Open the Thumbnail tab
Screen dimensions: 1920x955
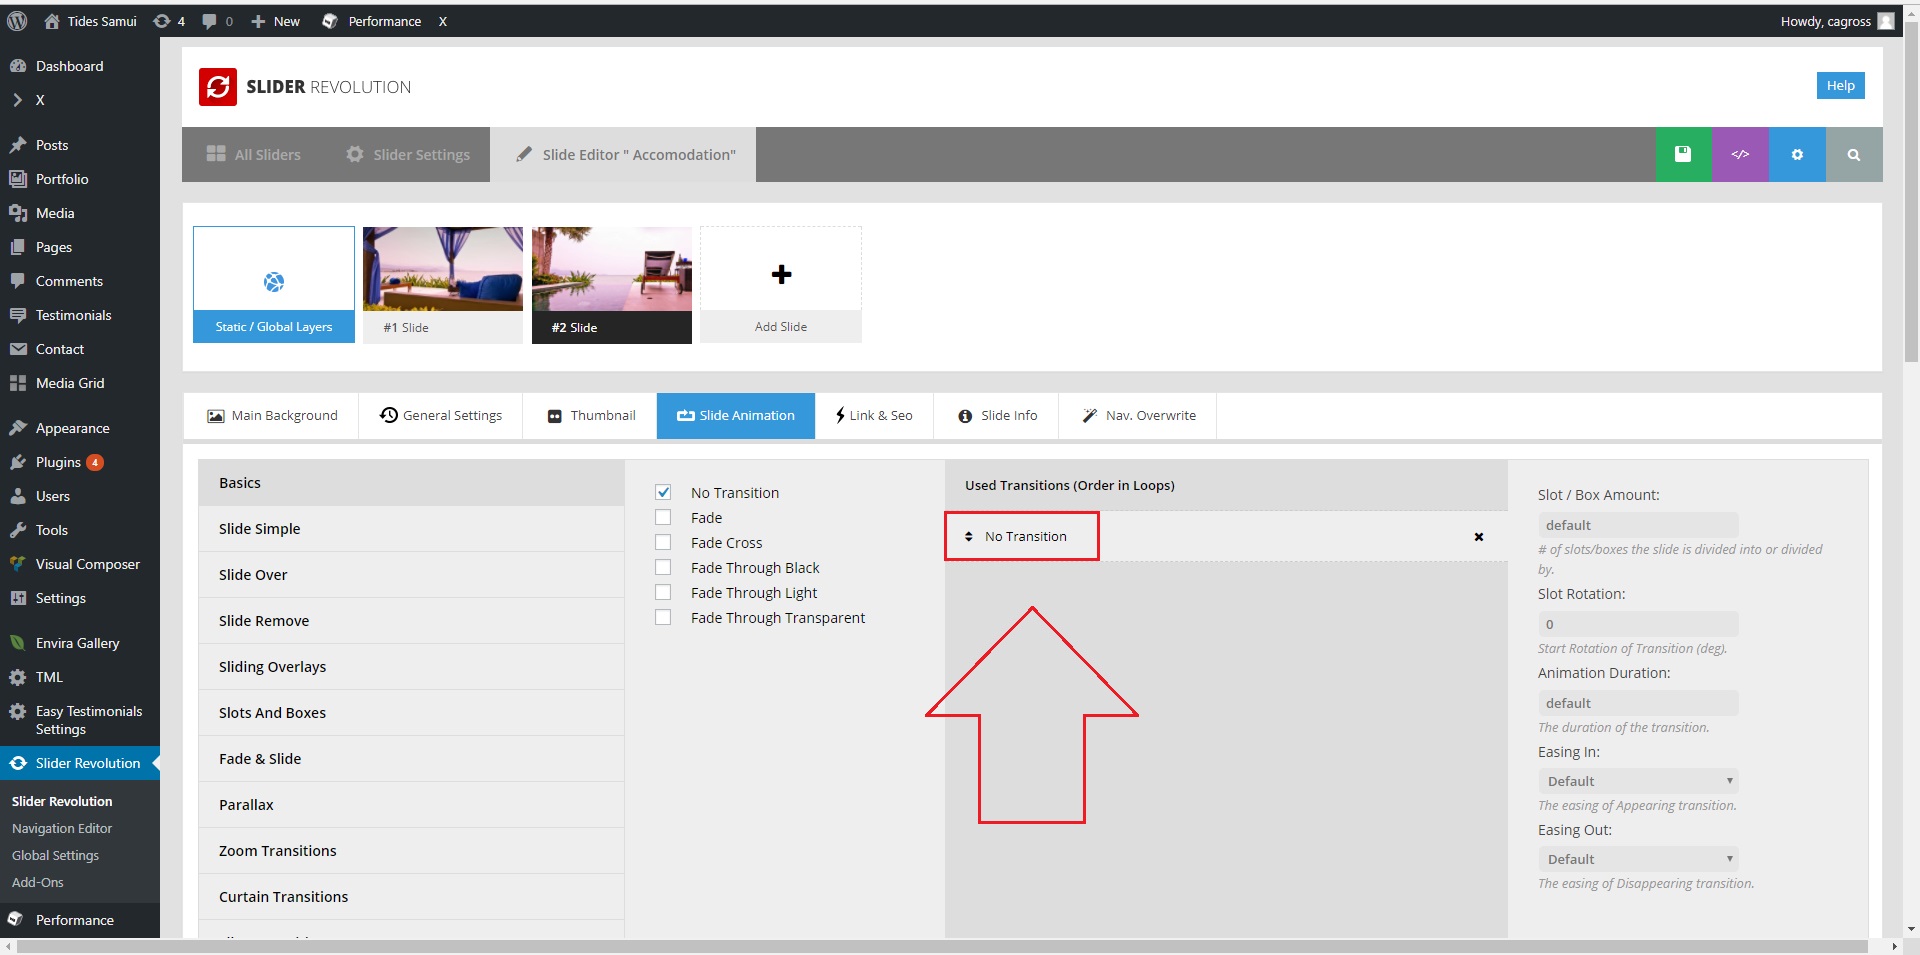(x=590, y=416)
